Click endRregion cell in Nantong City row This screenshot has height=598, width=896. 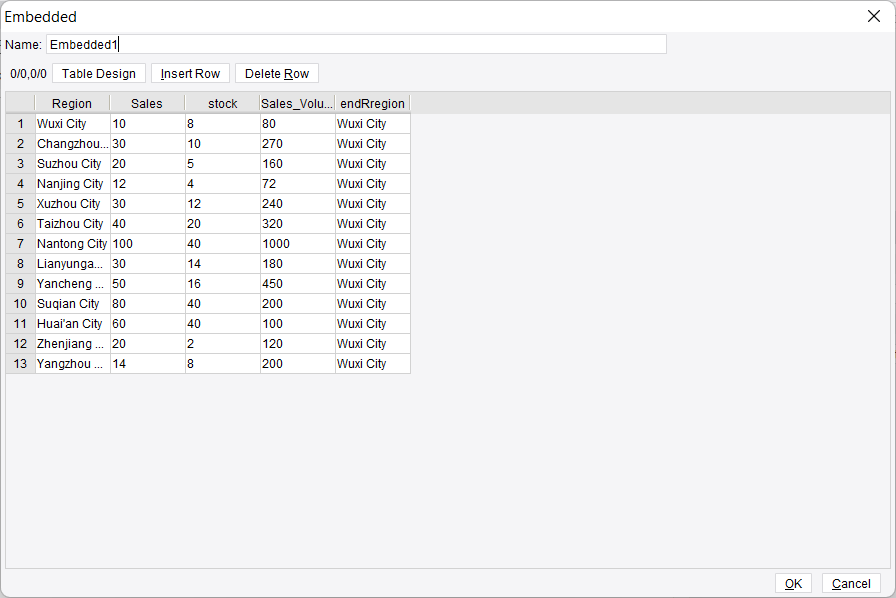[x=373, y=244]
